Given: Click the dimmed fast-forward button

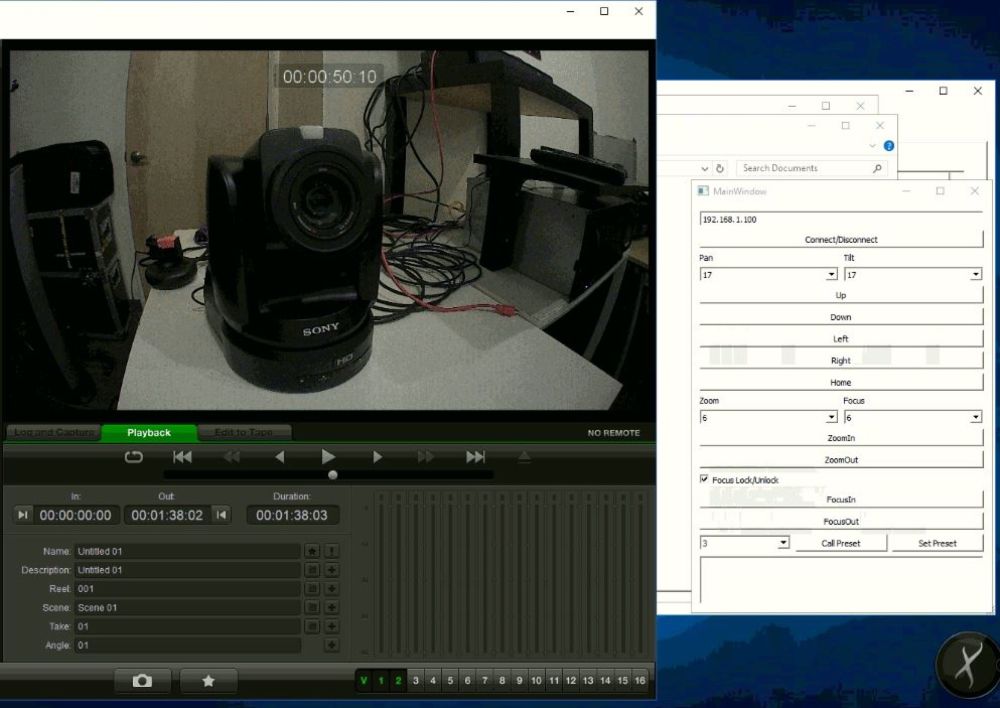Looking at the screenshot, I should (x=425, y=457).
